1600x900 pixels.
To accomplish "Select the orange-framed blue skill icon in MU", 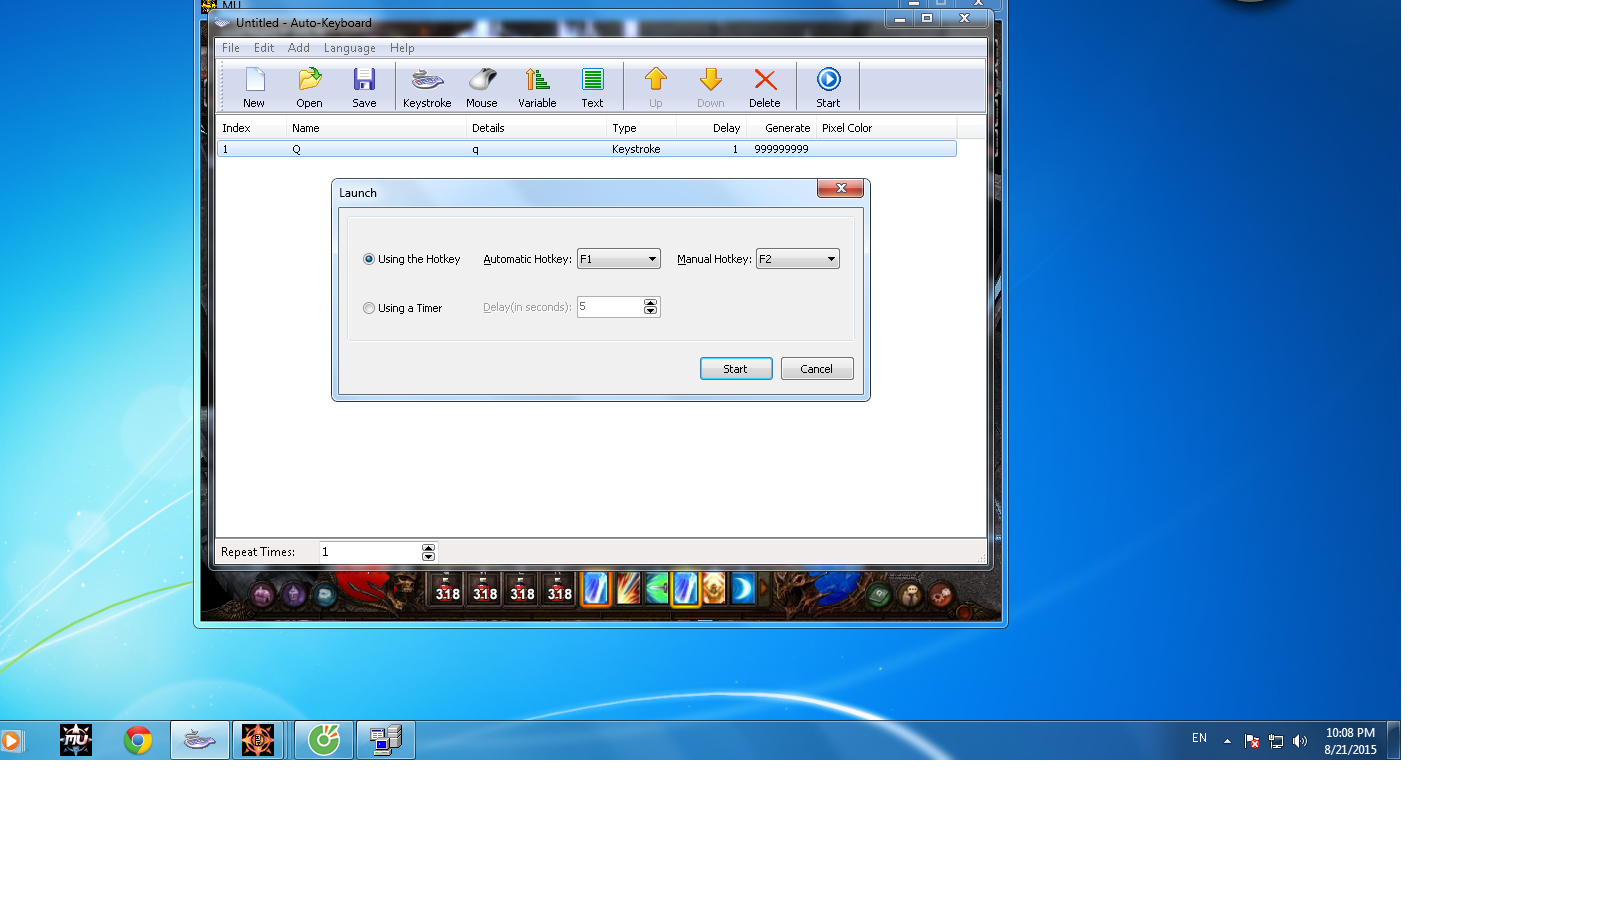I will pos(596,589).
